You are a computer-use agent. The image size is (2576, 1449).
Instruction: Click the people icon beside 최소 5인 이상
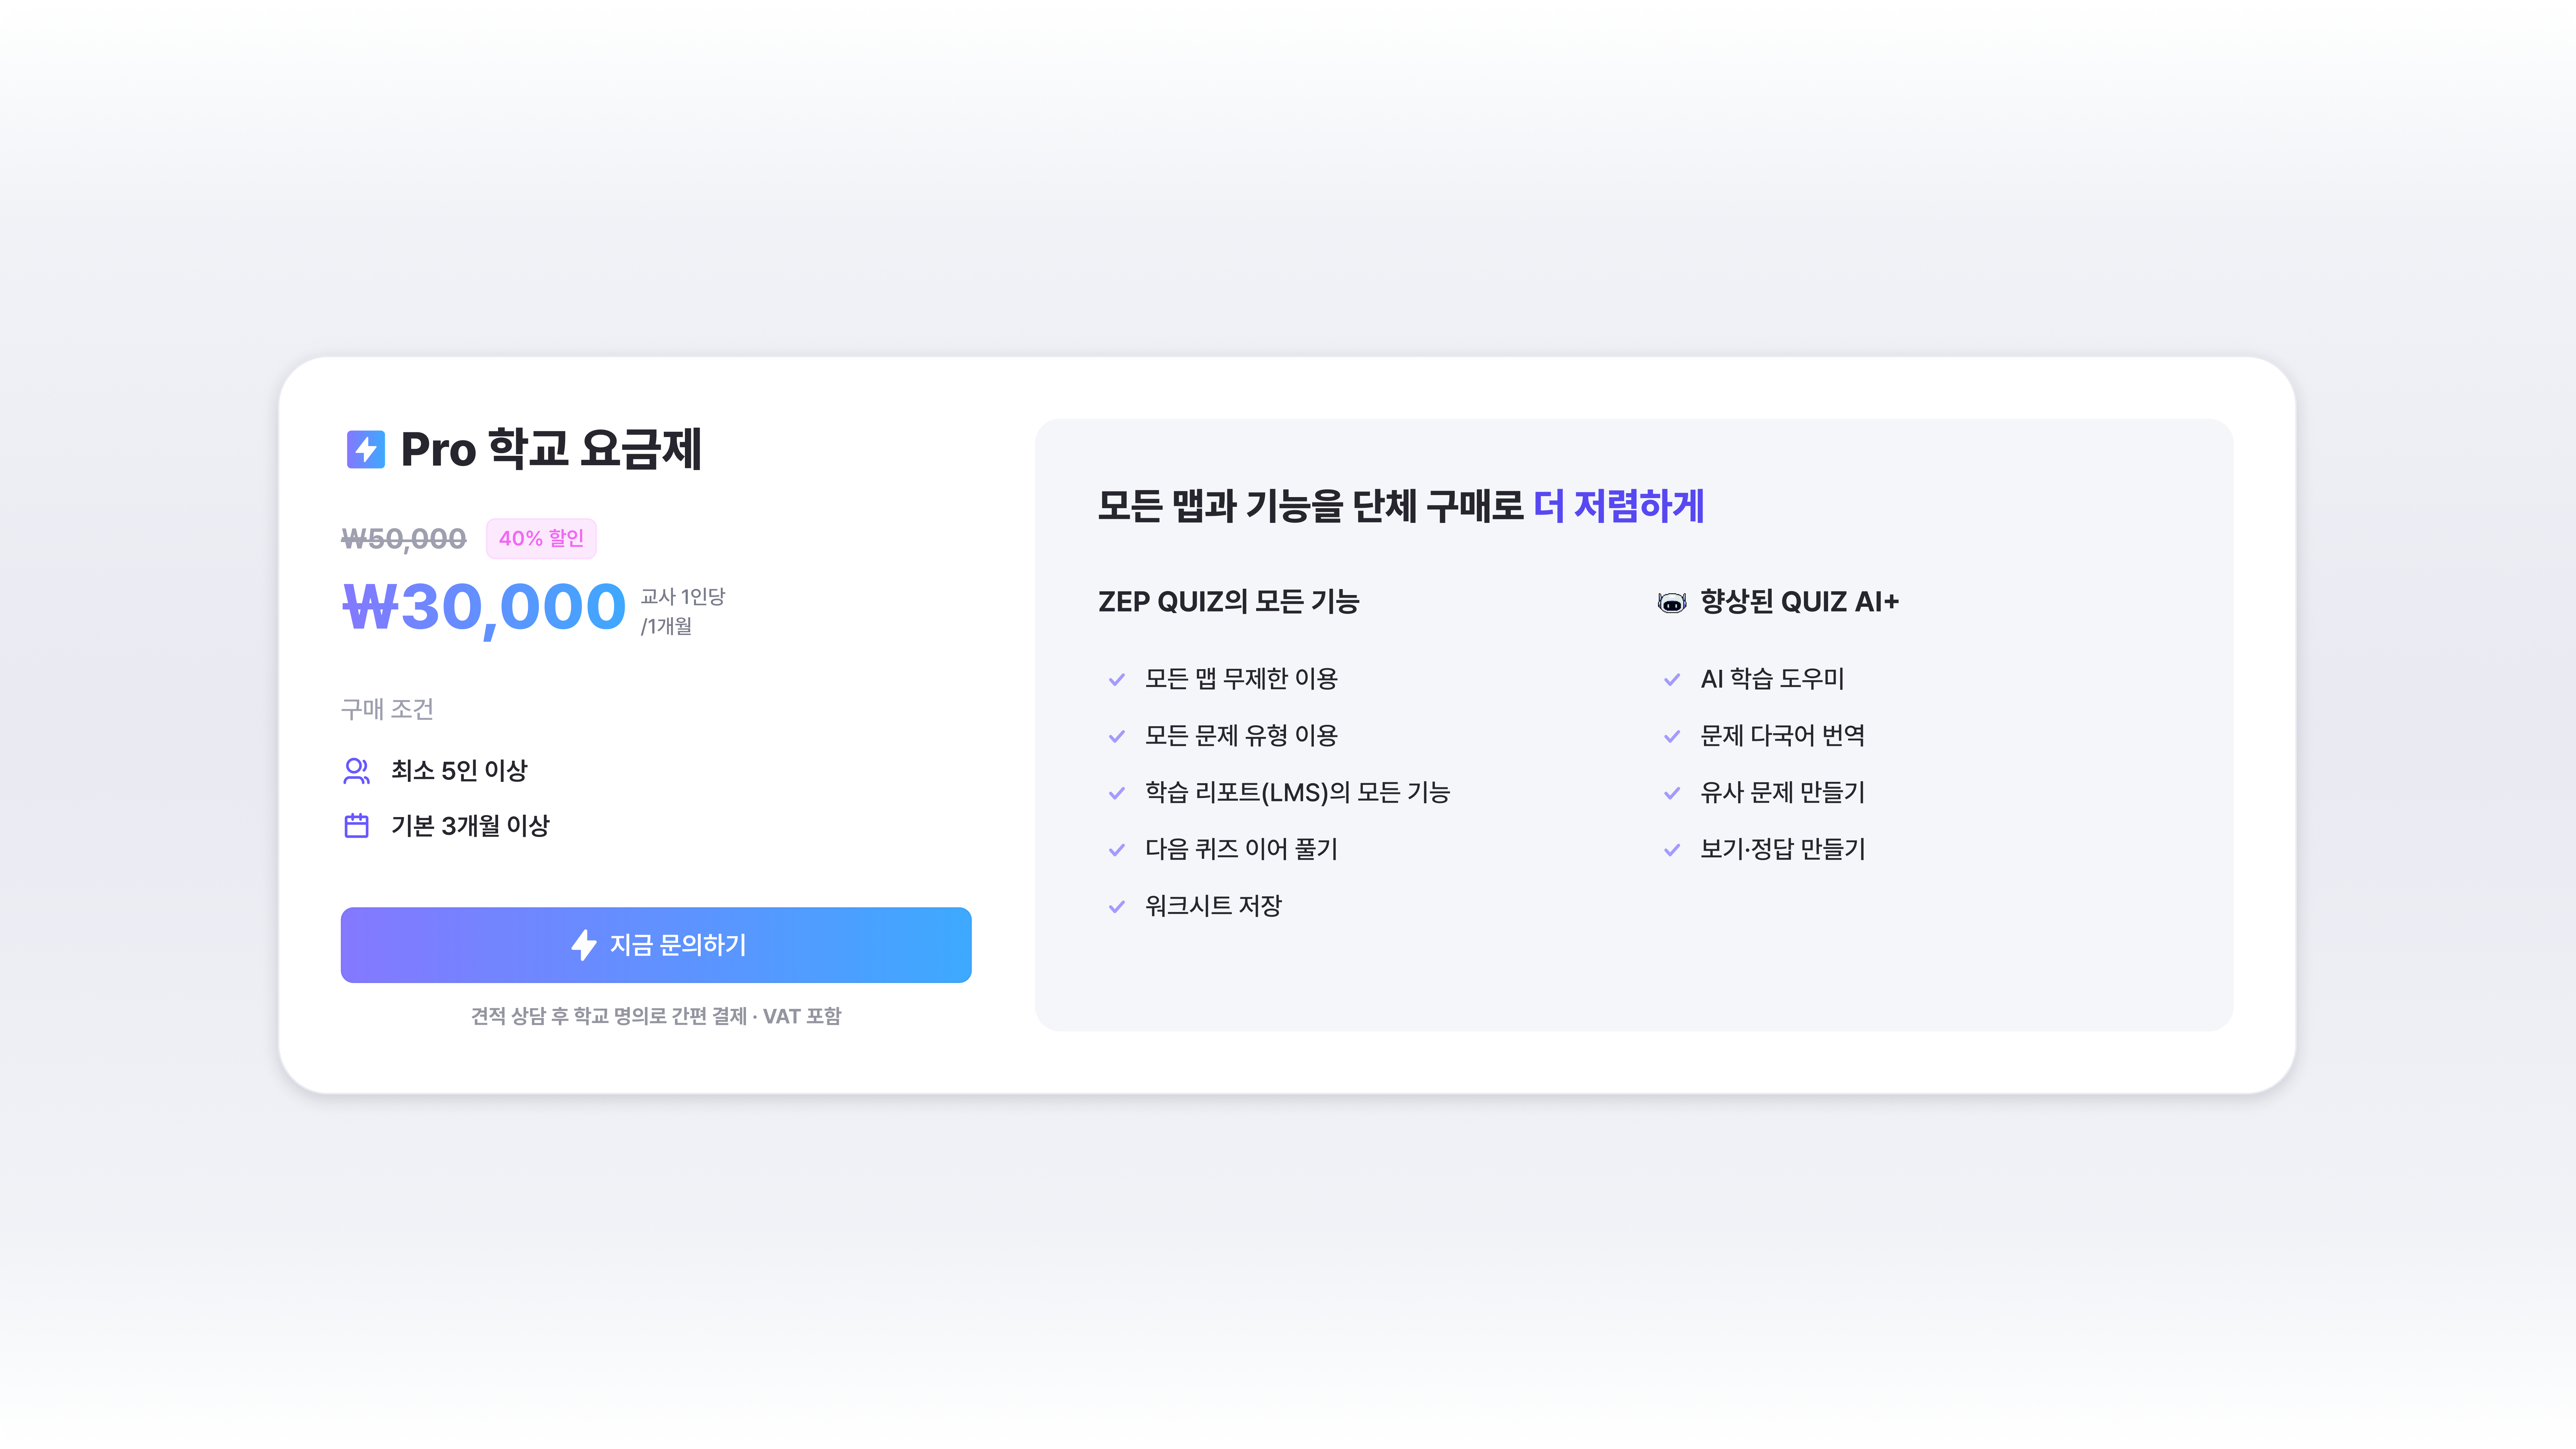click(356, 770)
